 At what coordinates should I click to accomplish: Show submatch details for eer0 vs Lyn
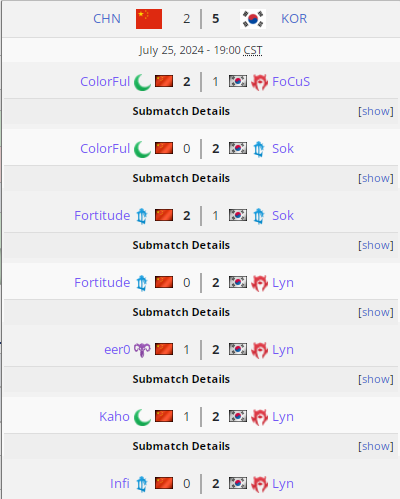click(376, 379)
